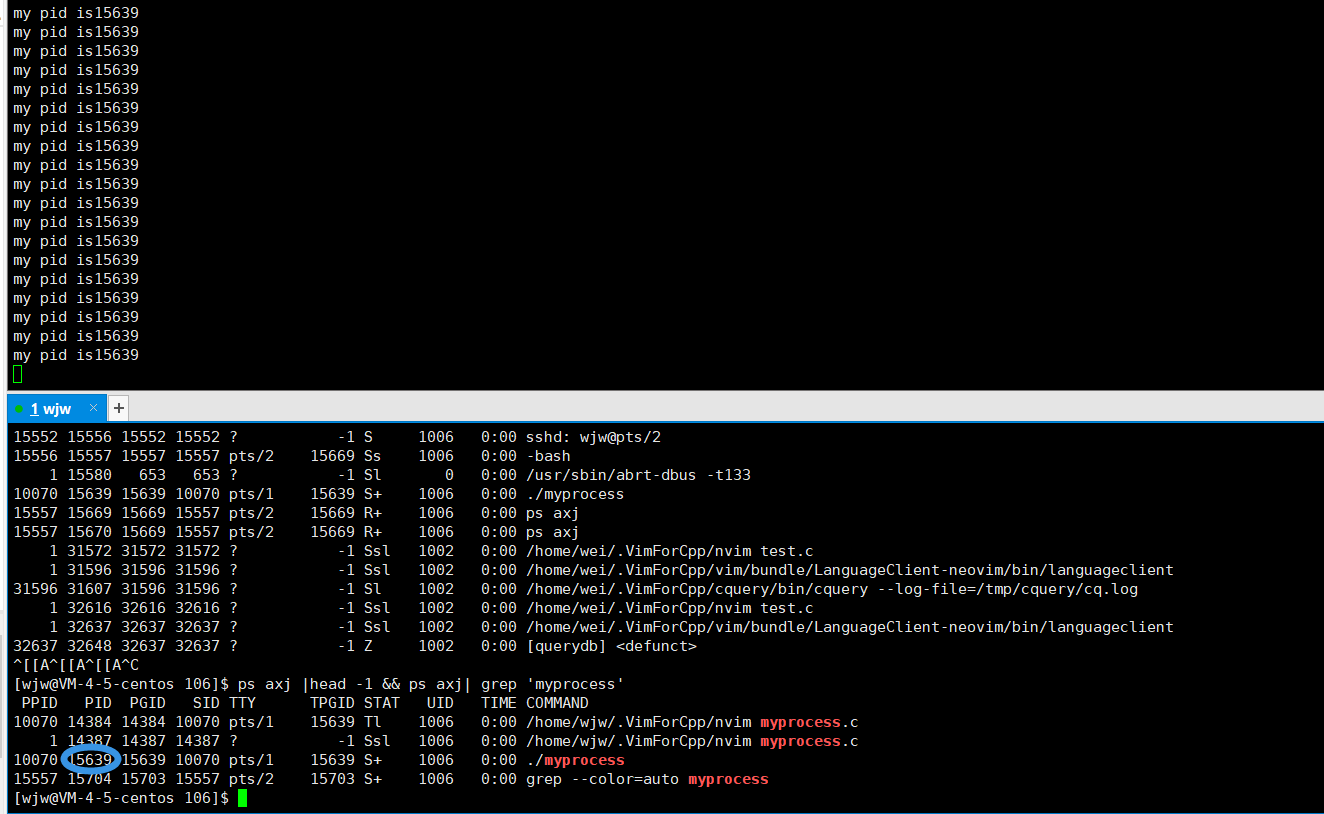Click the "ps axj" command in PID 15670 row
1324x814 pixels.
553,532
